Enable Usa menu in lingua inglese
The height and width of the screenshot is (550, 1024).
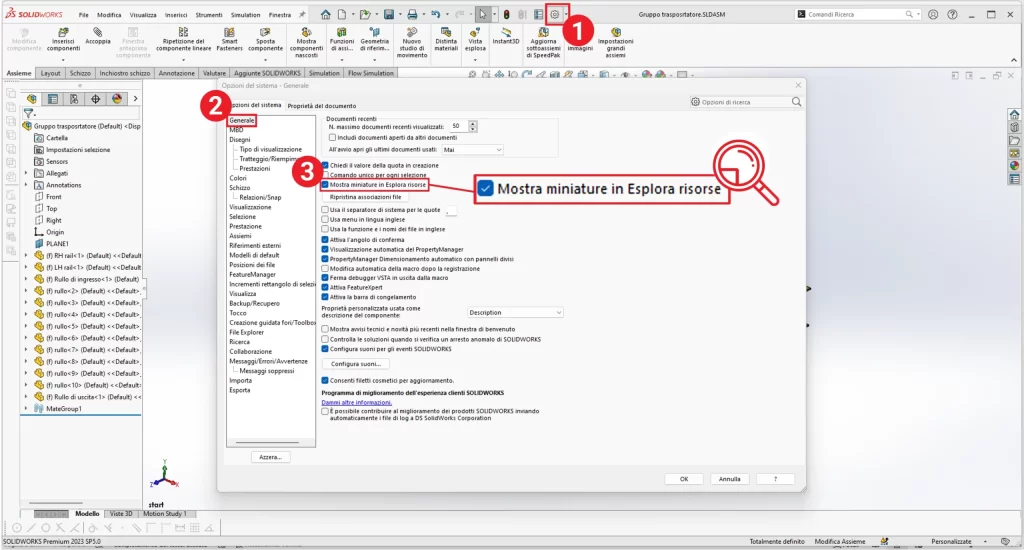coord(325,219)
